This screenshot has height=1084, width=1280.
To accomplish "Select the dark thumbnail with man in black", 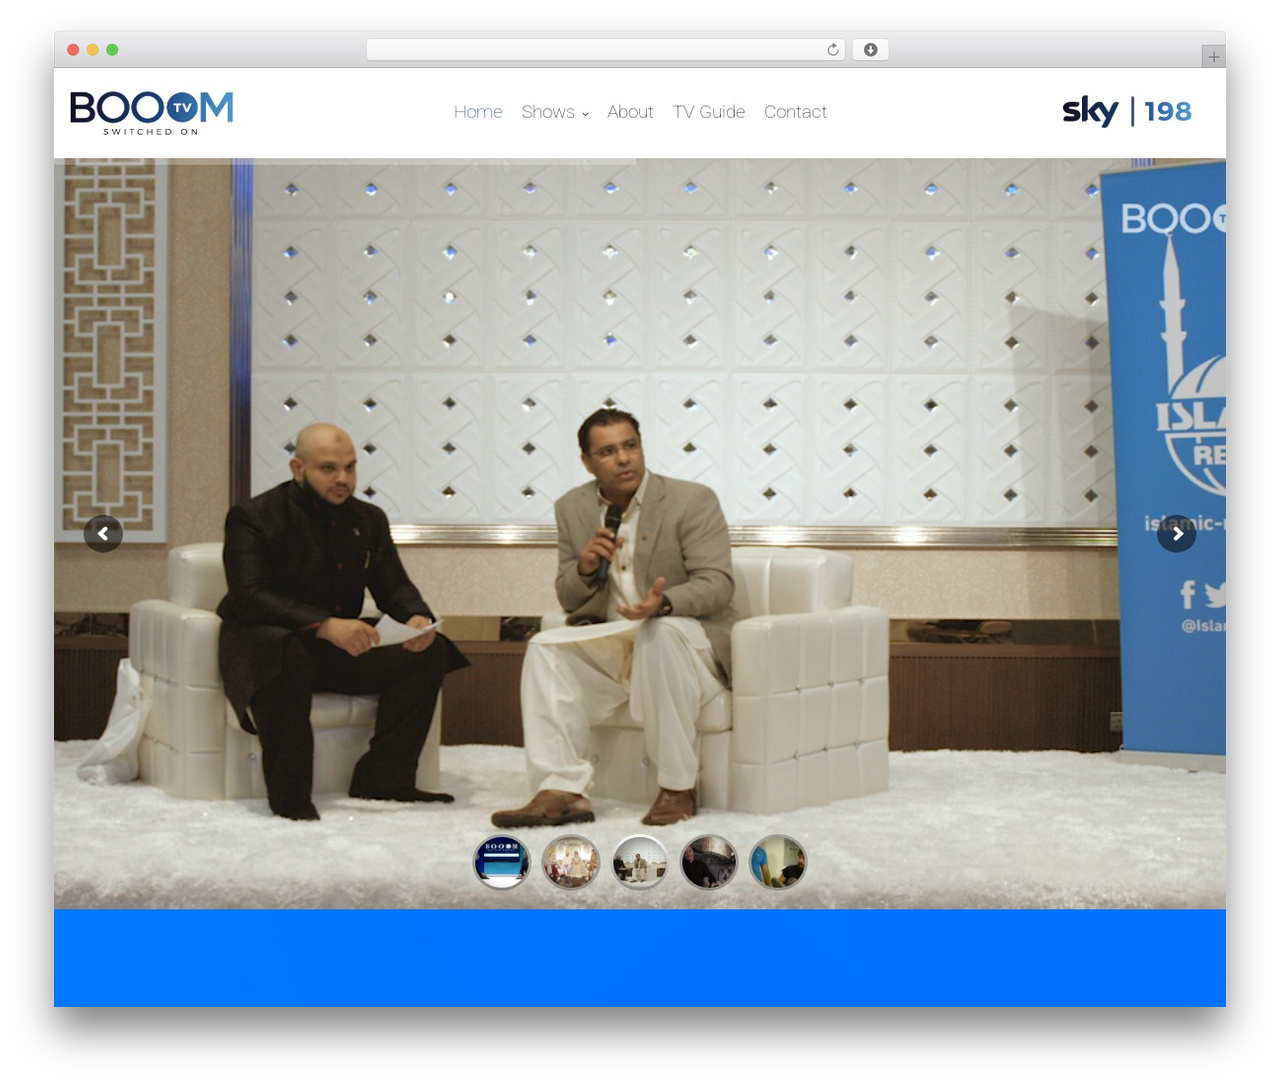I will pyautogui.click(x=709, y=862).
